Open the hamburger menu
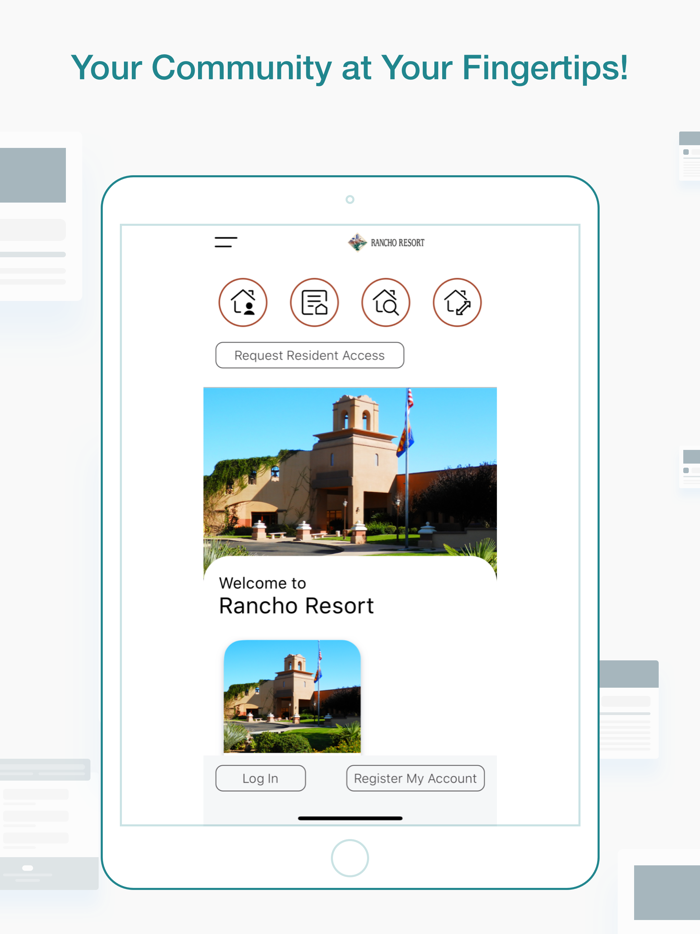 coord(226,242)
